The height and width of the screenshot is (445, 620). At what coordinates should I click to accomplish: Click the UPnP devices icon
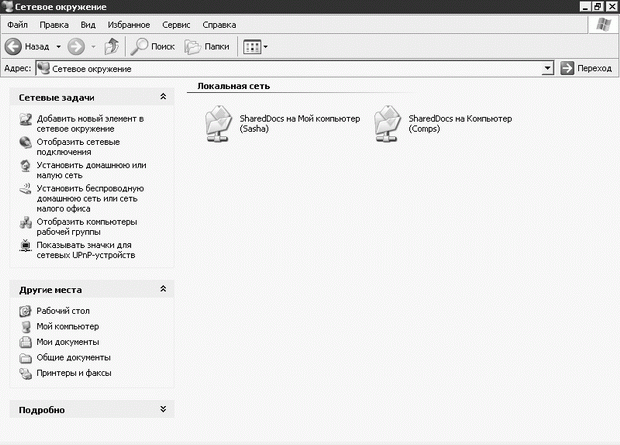(x=26, y=245)
